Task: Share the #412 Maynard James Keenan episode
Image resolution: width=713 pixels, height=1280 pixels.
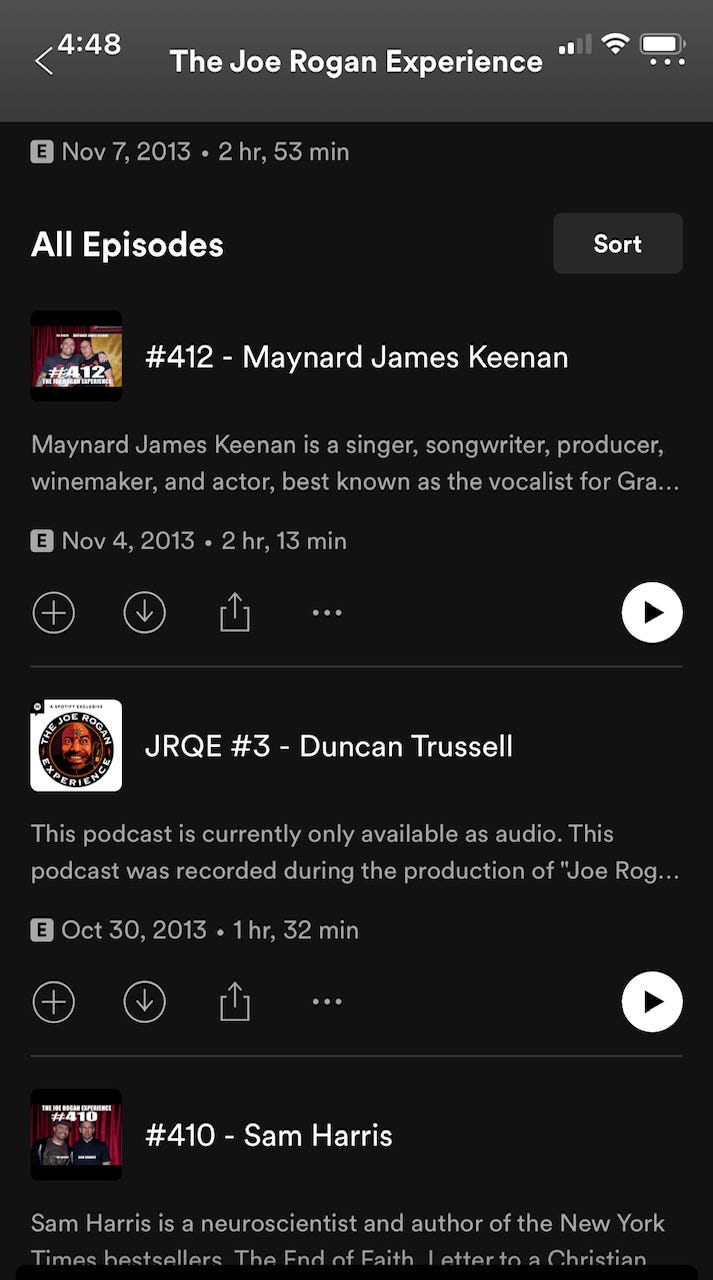Action: click(234, 612)
